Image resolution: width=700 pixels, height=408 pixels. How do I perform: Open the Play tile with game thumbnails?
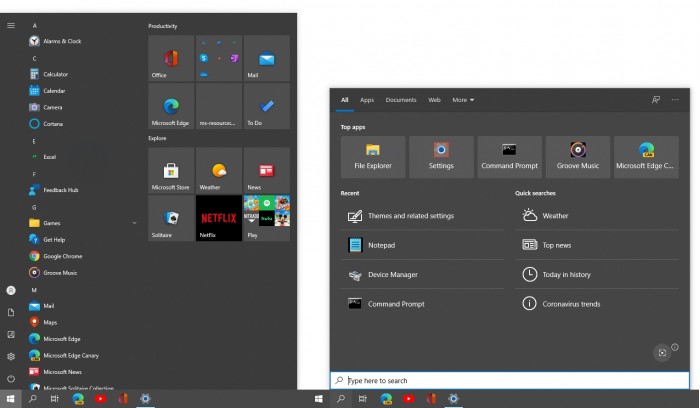pyautogui.click(x=267, y=218)
